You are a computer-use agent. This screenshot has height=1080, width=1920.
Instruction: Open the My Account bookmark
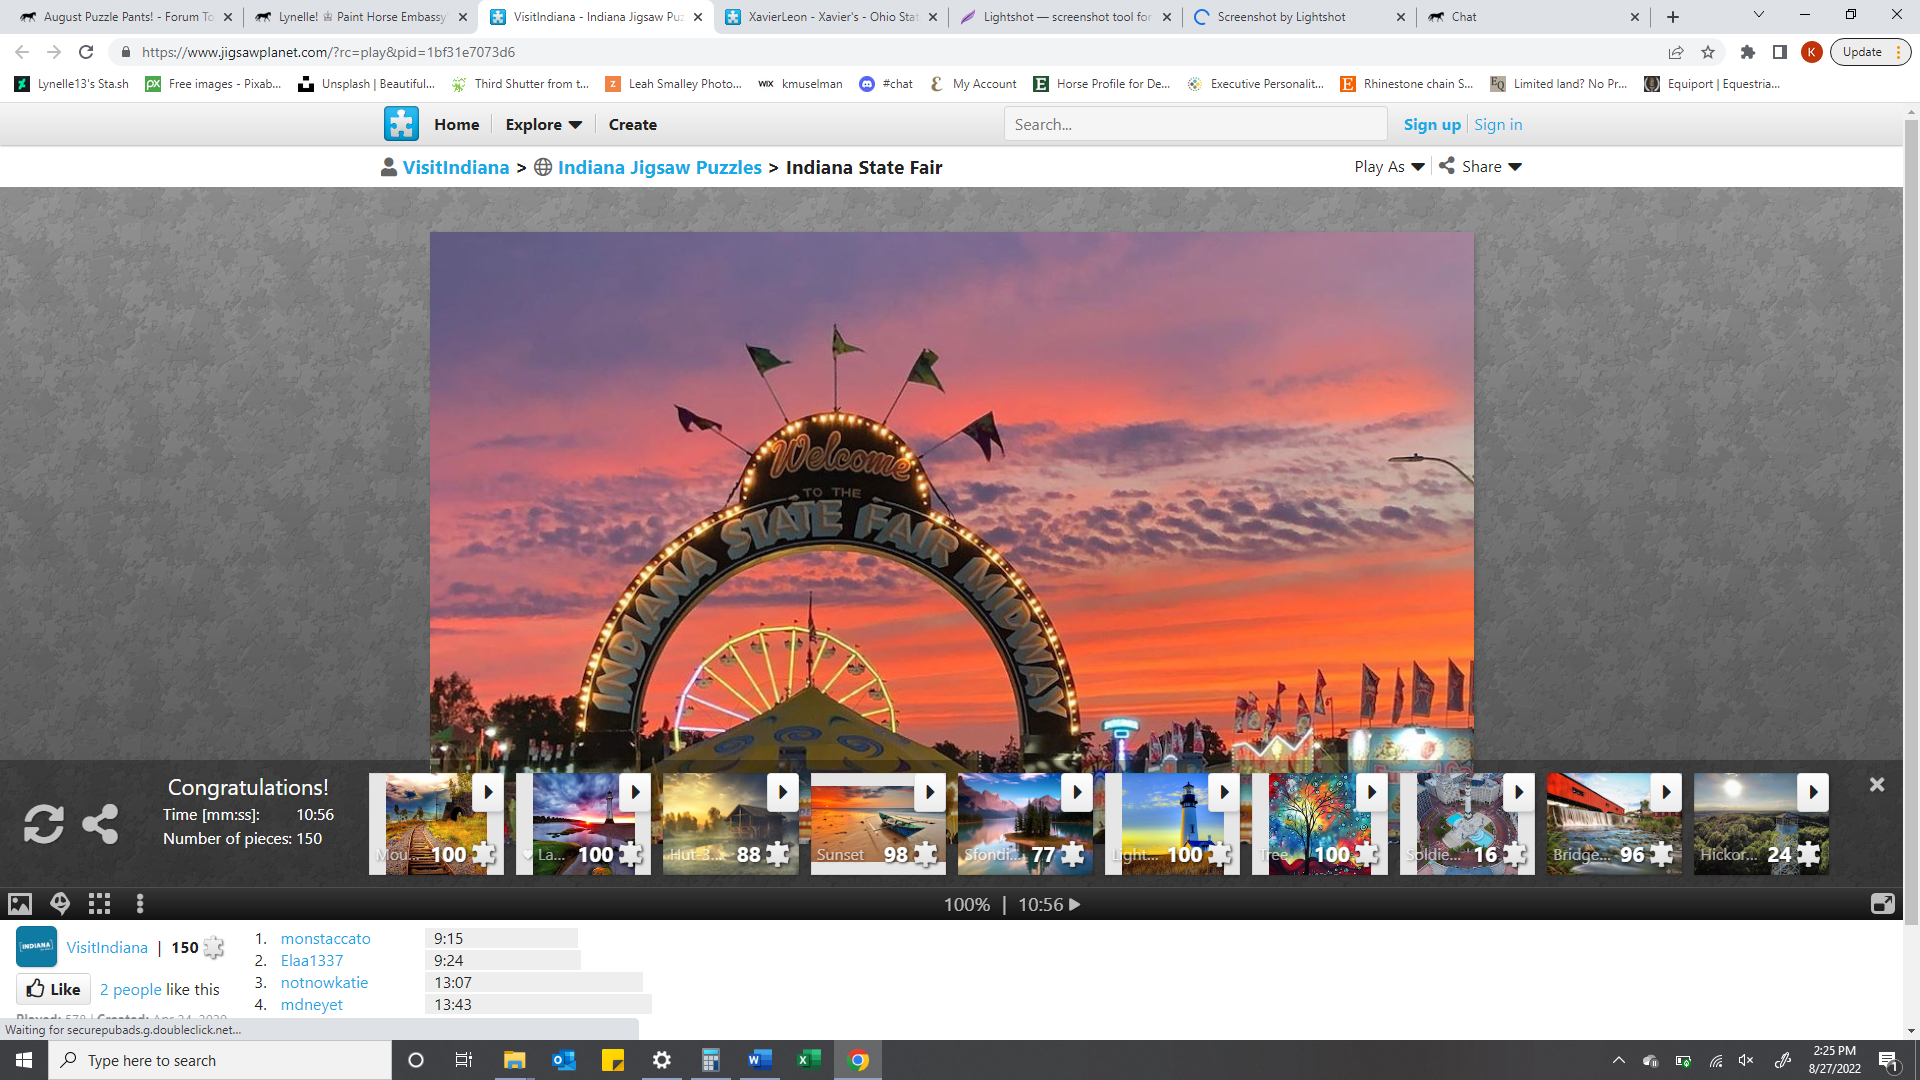[972, 84]
